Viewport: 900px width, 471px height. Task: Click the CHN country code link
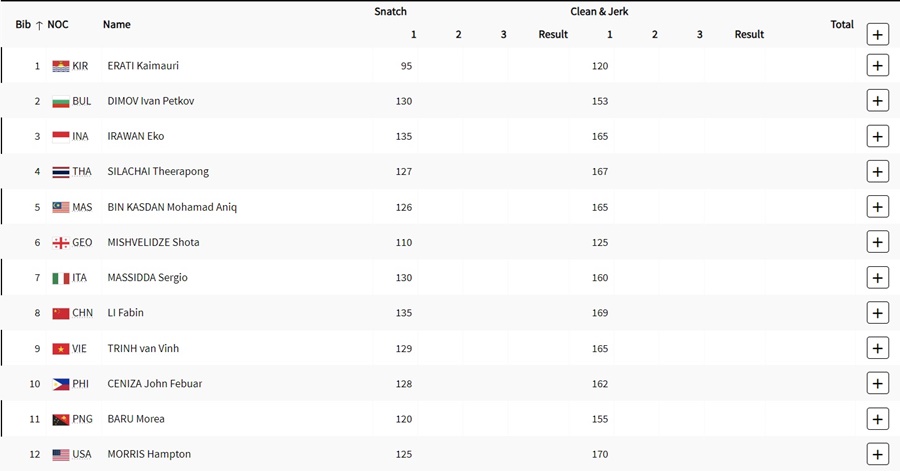point(83,313)
